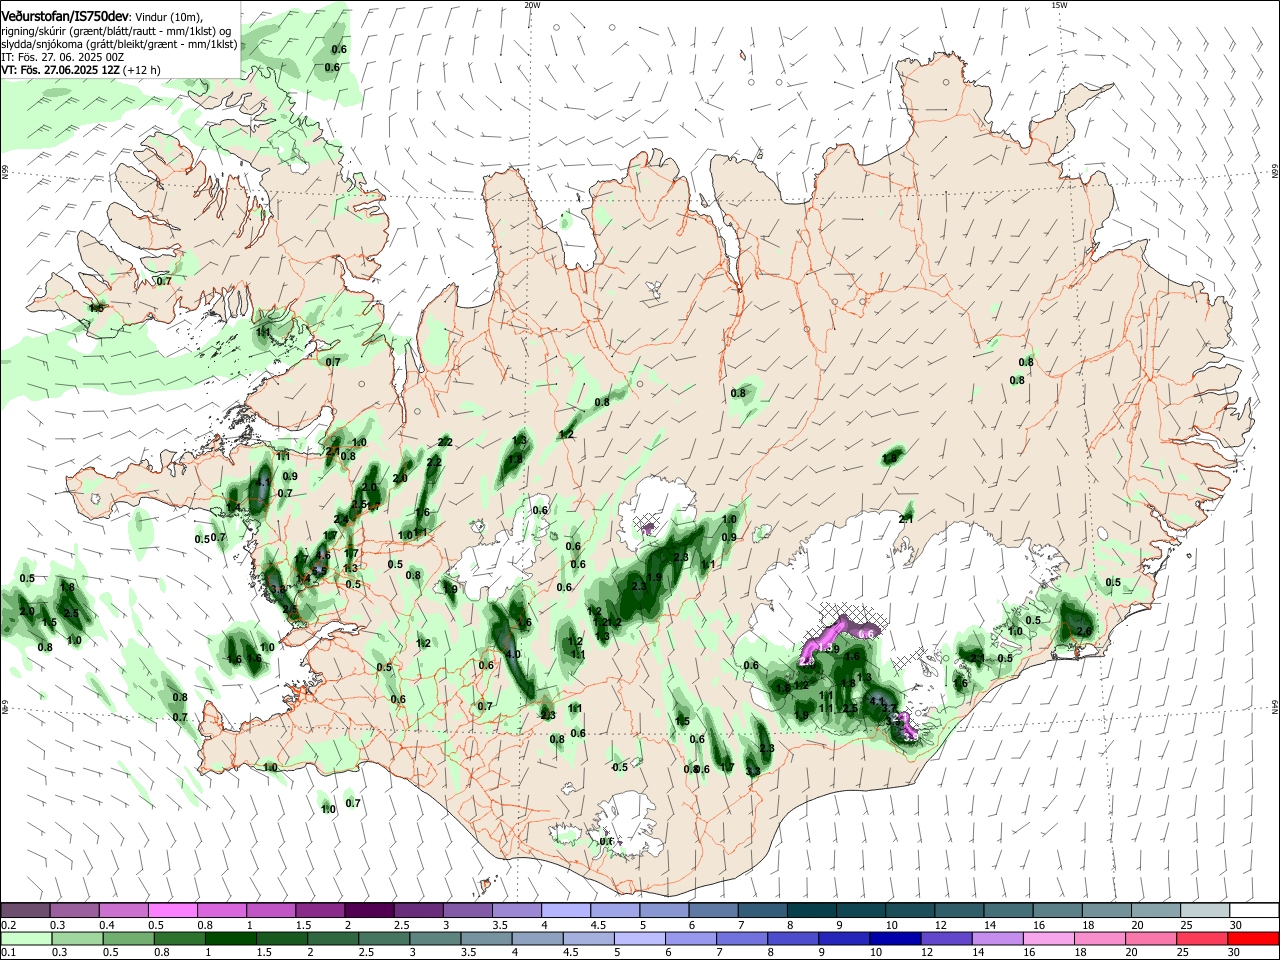Image resolution: width=1280 pixels, height=960 pixels.
Task: Click the 'IT: Fös. 27. 06. 2025 00Z' line
Action: [x=62, y=58]
